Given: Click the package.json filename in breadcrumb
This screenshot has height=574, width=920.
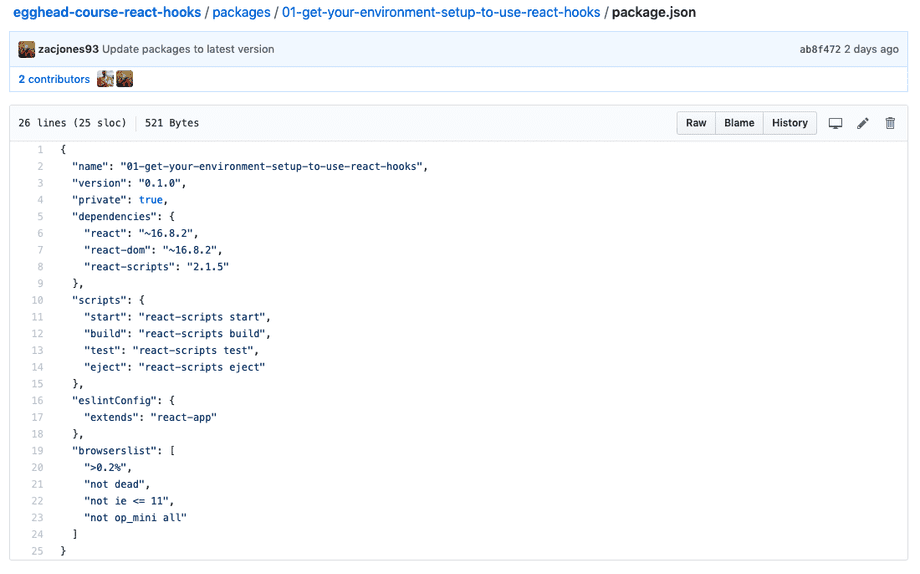Looking at the screenshot, I should point(654,12).
